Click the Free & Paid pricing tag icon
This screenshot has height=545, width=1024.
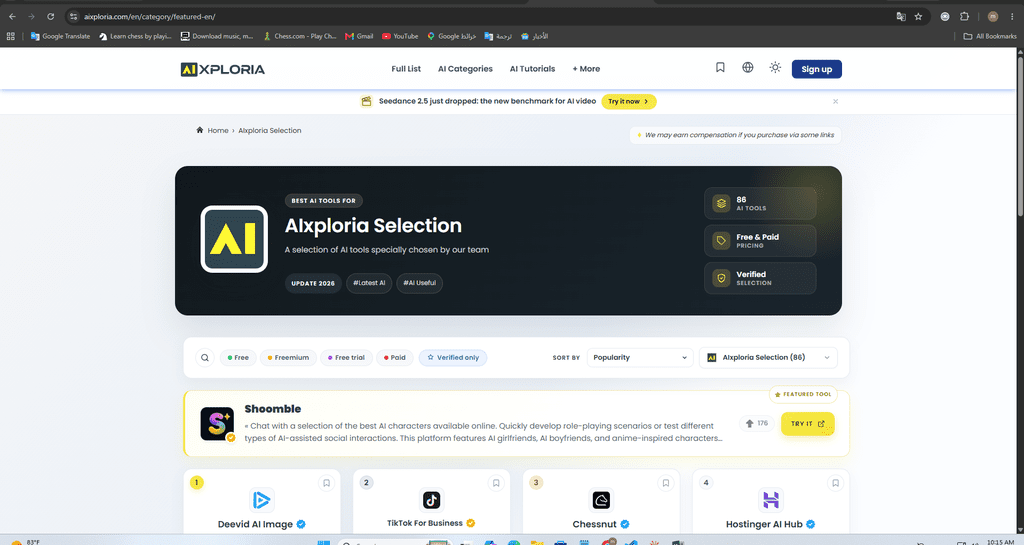pos(721,240)
